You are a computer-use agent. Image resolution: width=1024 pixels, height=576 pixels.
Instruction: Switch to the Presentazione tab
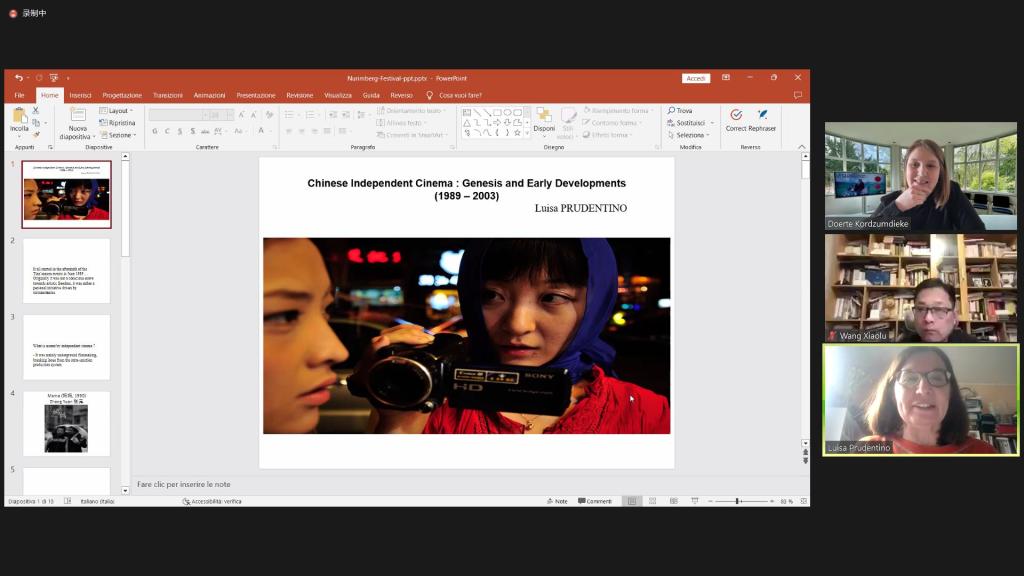256,95
